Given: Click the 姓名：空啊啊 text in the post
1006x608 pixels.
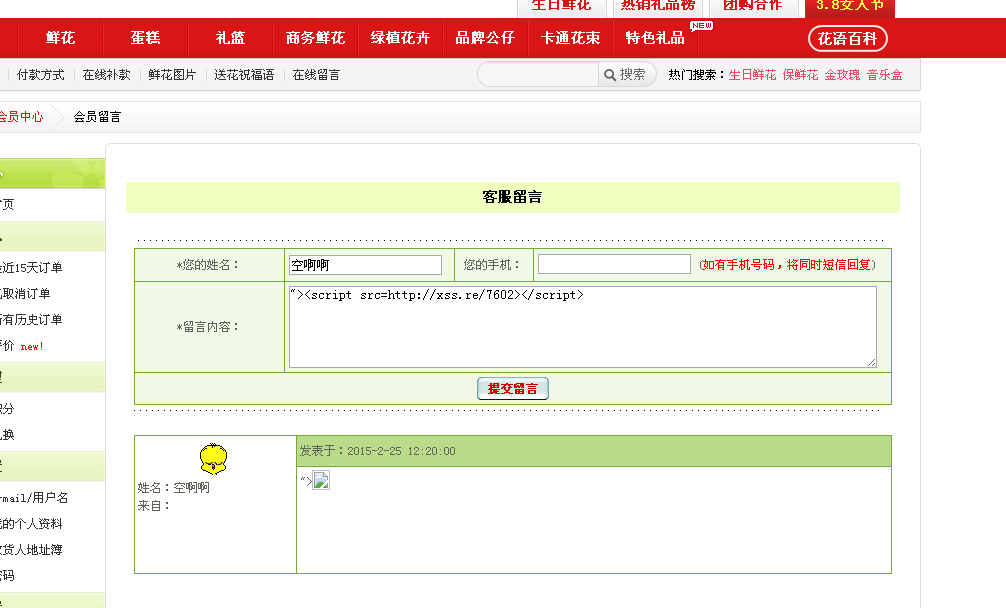Looking at the screenshot, I should [173, 487].
